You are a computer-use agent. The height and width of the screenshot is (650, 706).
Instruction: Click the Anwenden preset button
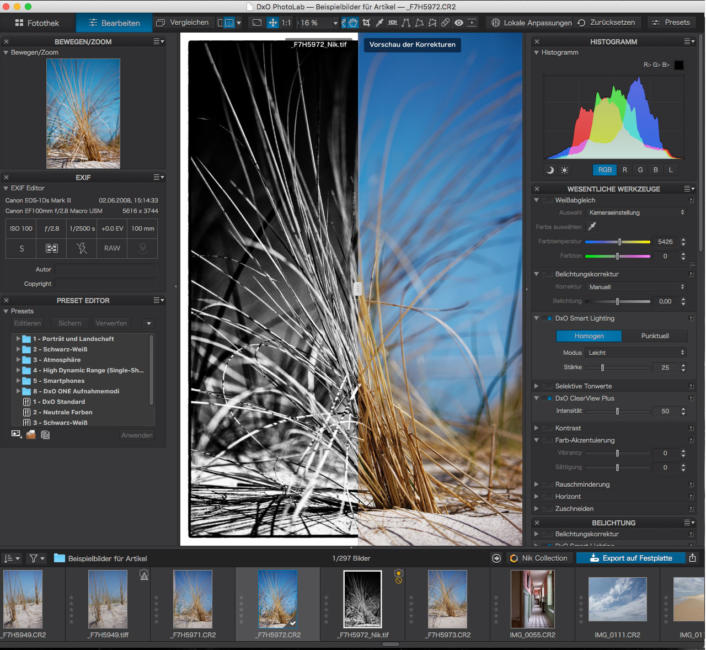tap(136, 435)
